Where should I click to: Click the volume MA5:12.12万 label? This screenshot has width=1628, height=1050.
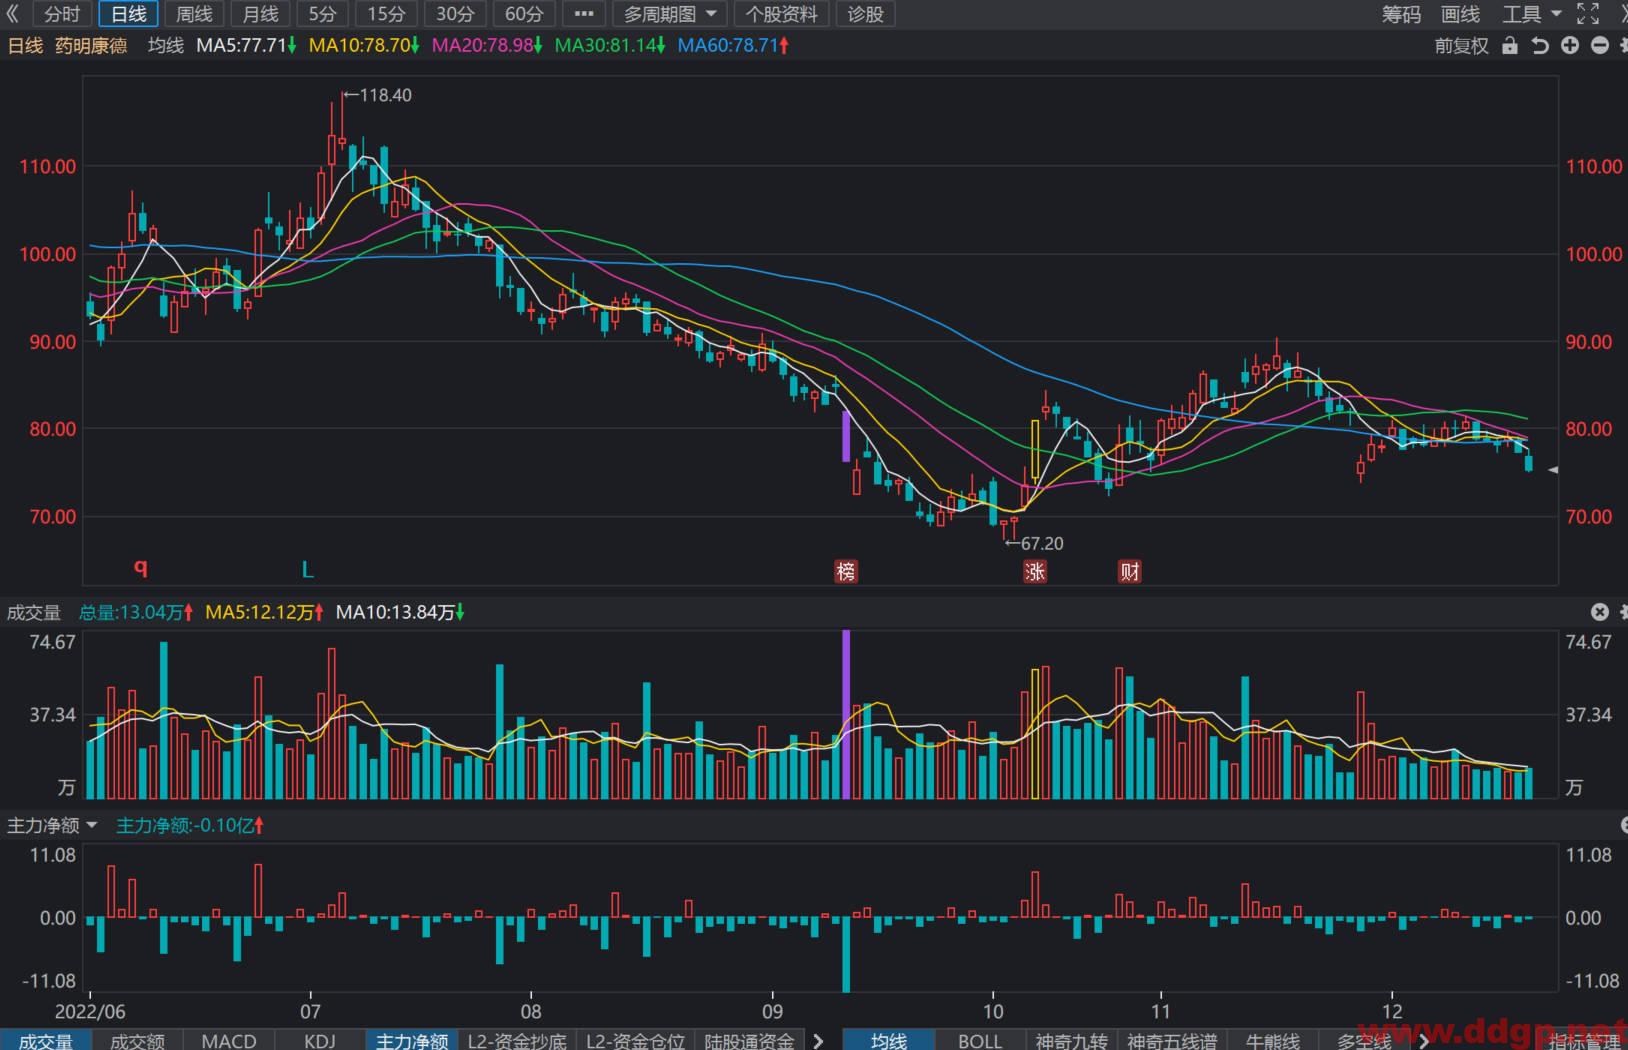(x=264, y=612)
